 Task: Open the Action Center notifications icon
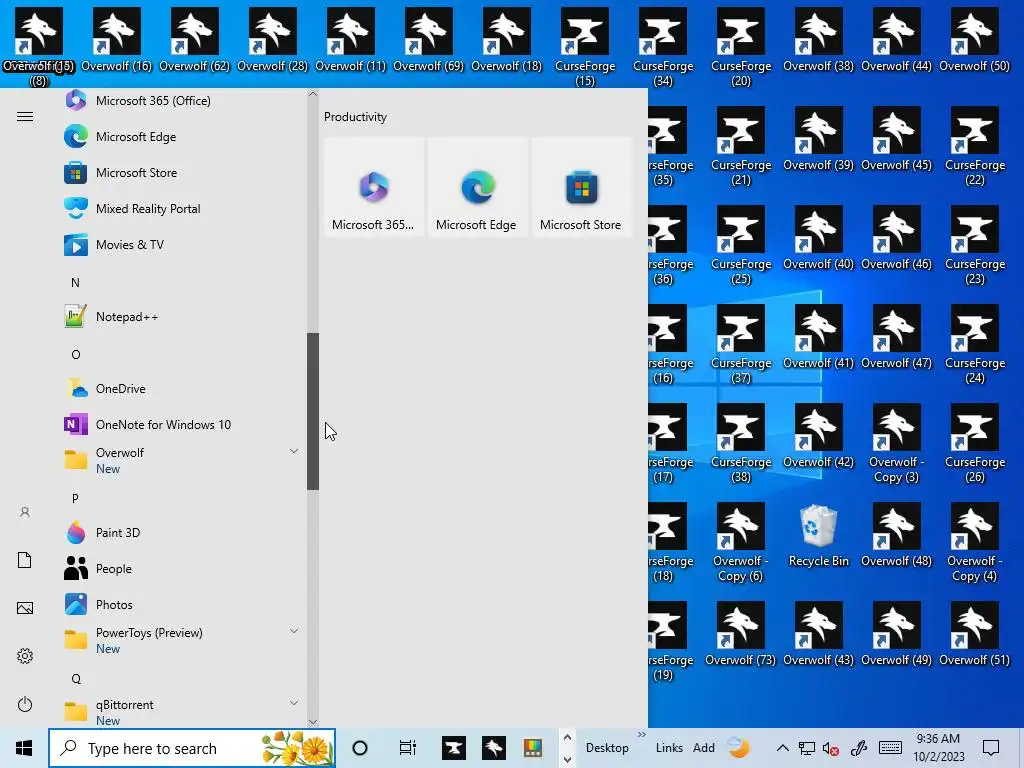pyautogui.click(x=991, y=748)
